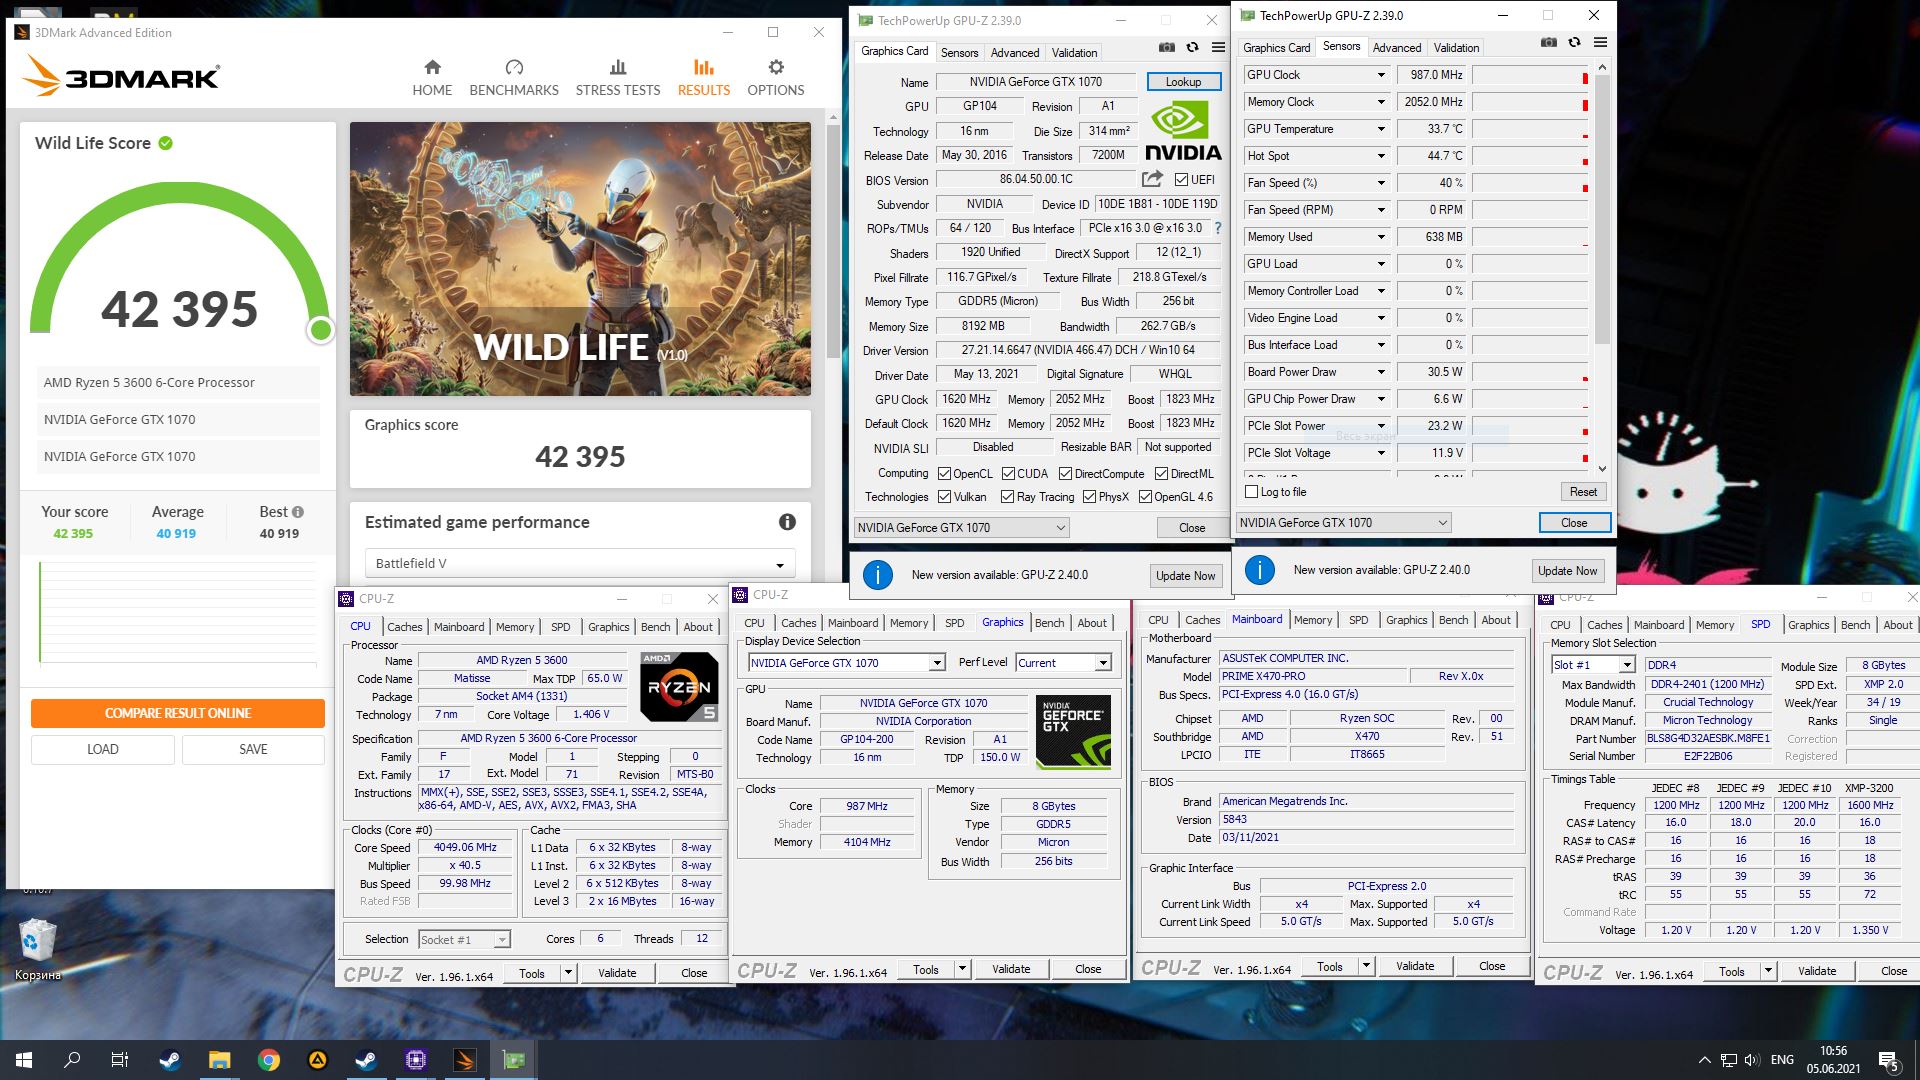Open Tools dropdown arrow in leftmost CPU-Z window
The height and width of the screenshot is (1080, 1920).
point(568,973)
